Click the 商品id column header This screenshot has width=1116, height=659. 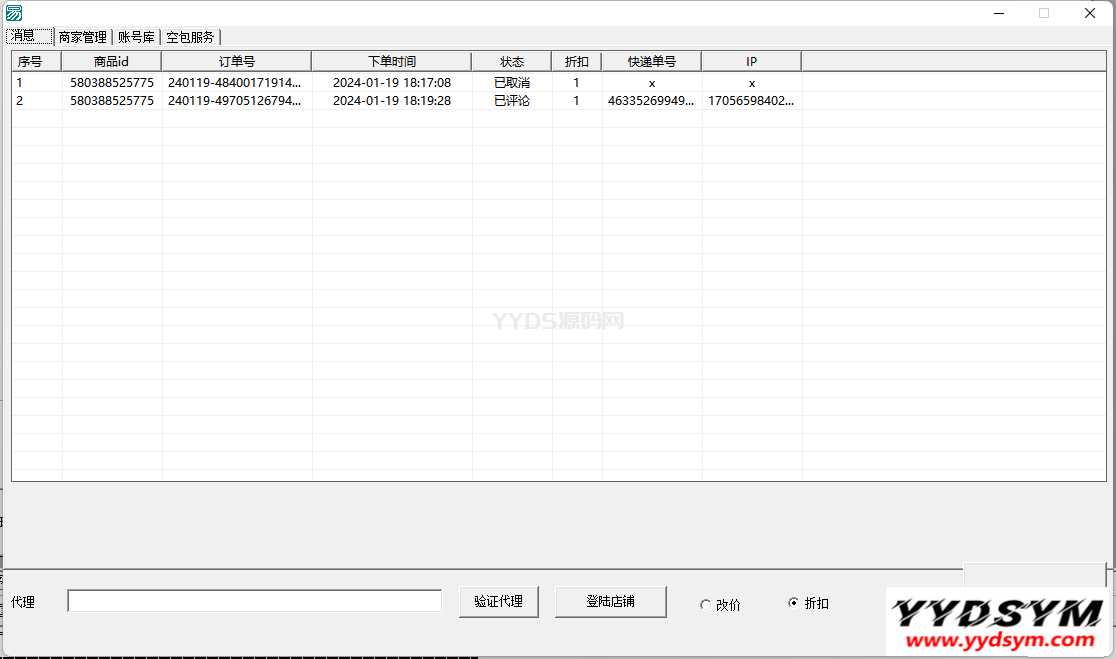tap(111, 61)
